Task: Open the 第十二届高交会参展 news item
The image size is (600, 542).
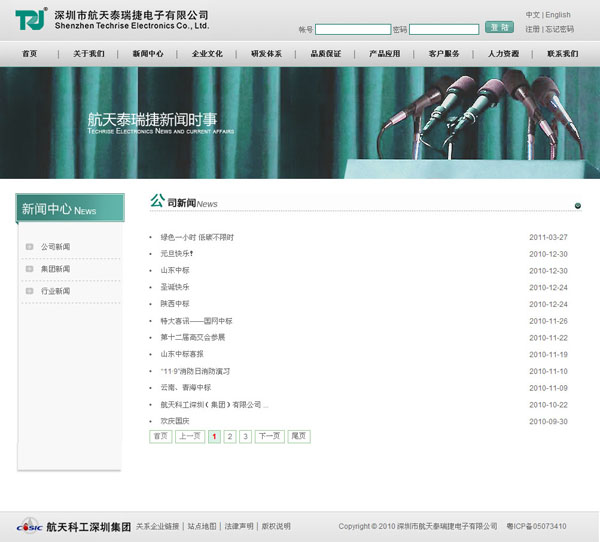Action: [x=193, y=338]
